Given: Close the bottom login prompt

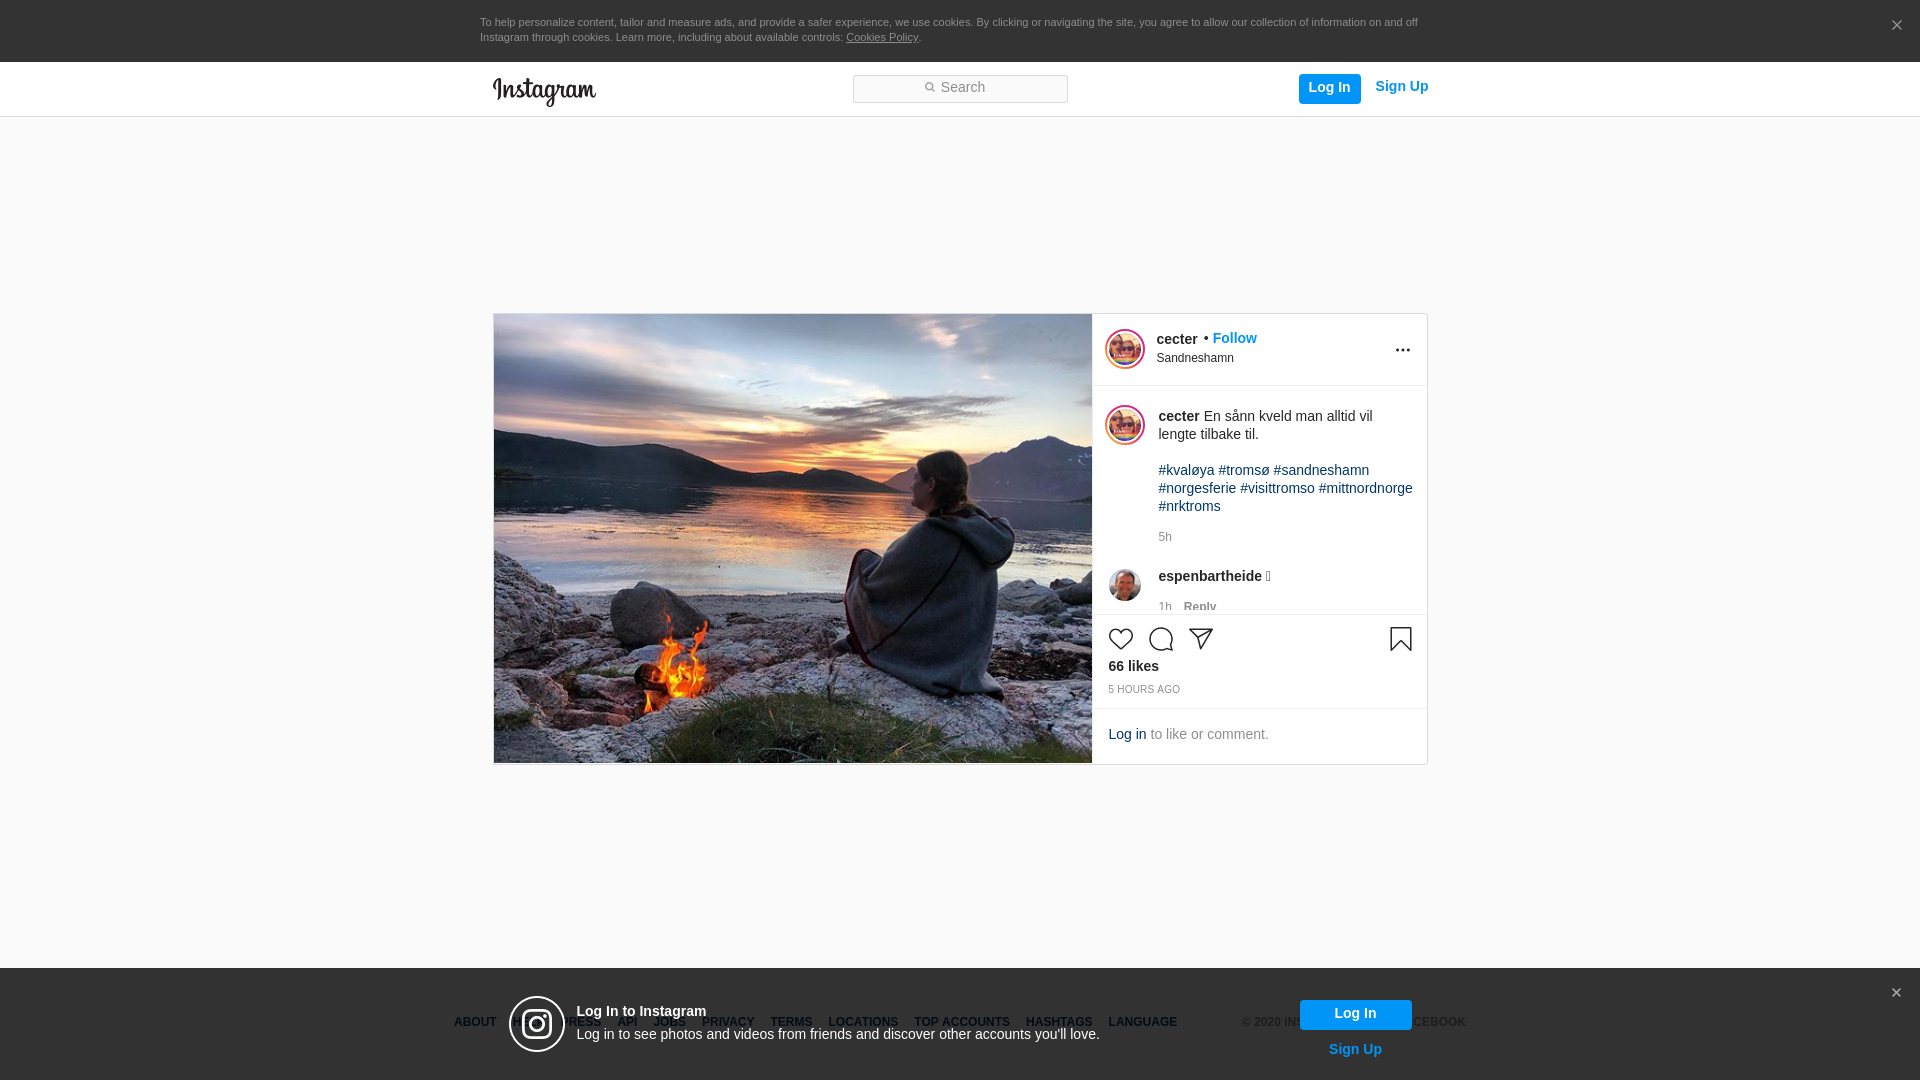Looking at the screenshot, I should [x=1896, y=993].
